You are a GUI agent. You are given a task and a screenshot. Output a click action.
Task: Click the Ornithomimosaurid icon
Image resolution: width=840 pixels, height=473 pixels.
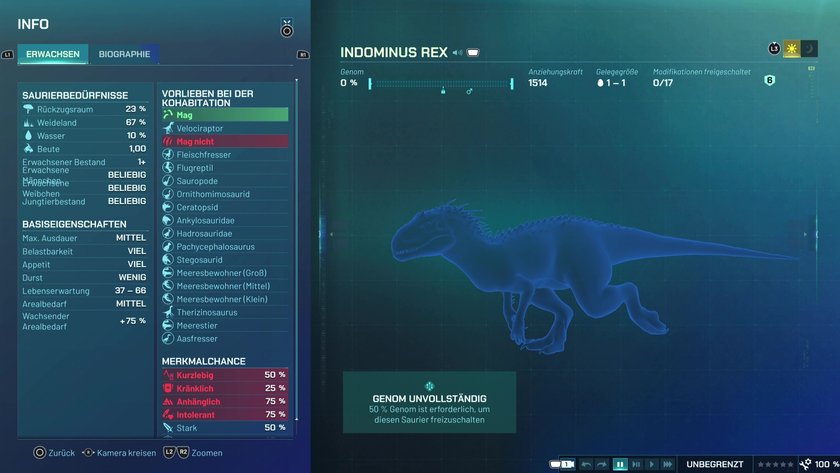point(168,194)
